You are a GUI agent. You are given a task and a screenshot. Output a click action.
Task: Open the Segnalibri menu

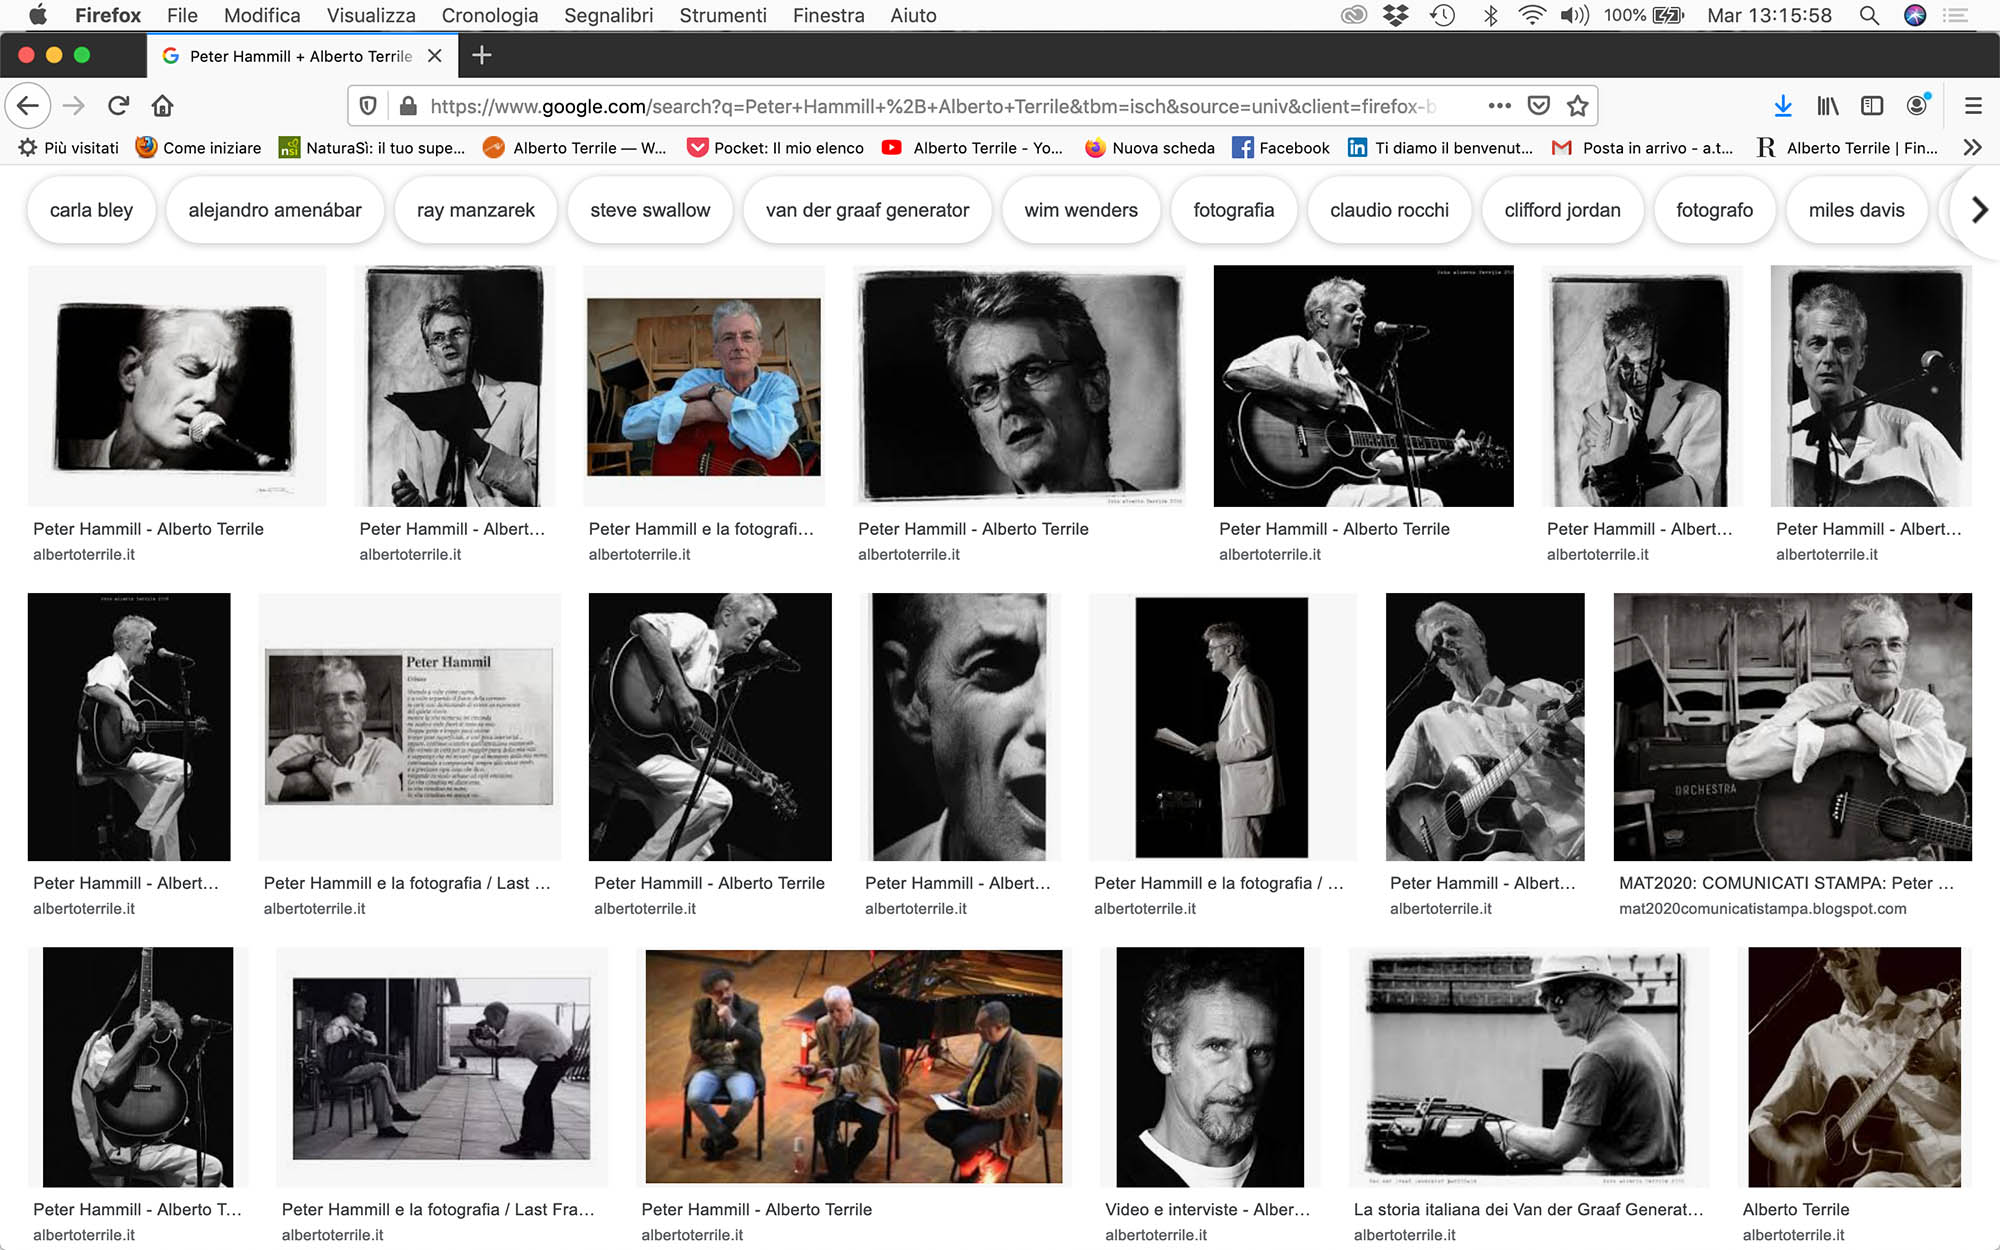pyautogui.click(x=608, y=15)
